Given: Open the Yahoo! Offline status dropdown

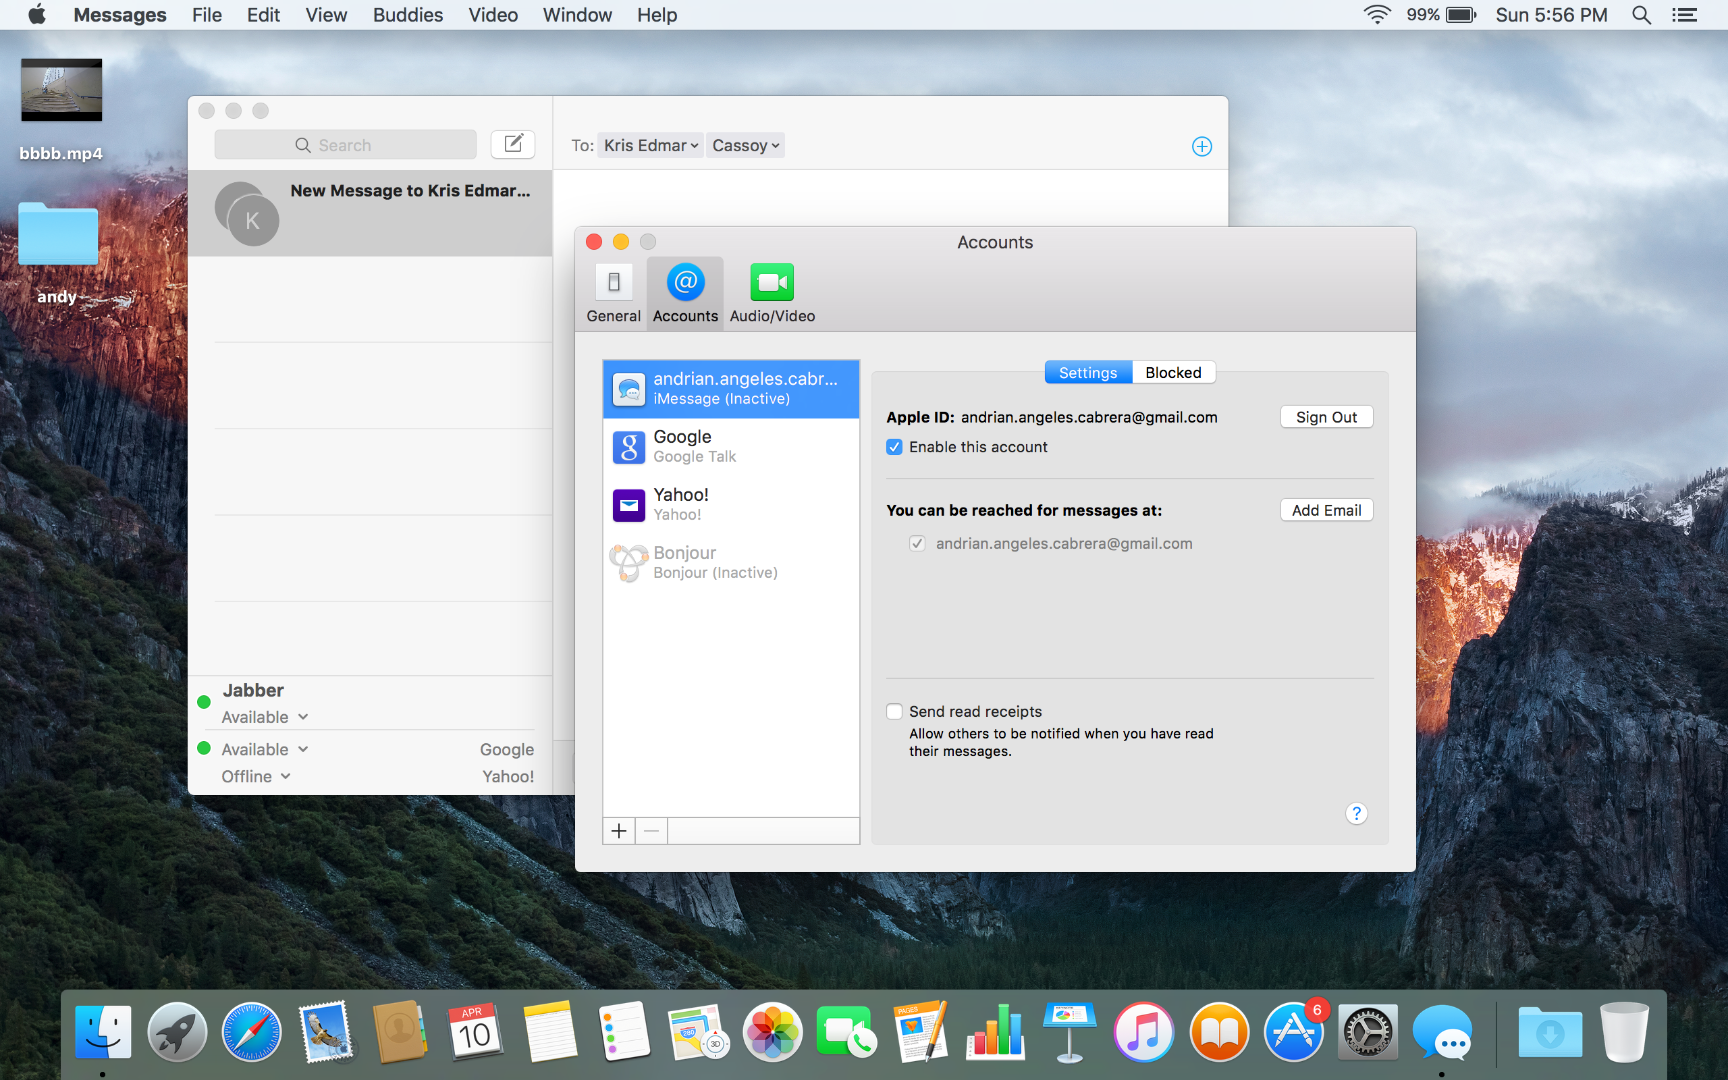Looking at the screenshot, I should click(256, 776).
